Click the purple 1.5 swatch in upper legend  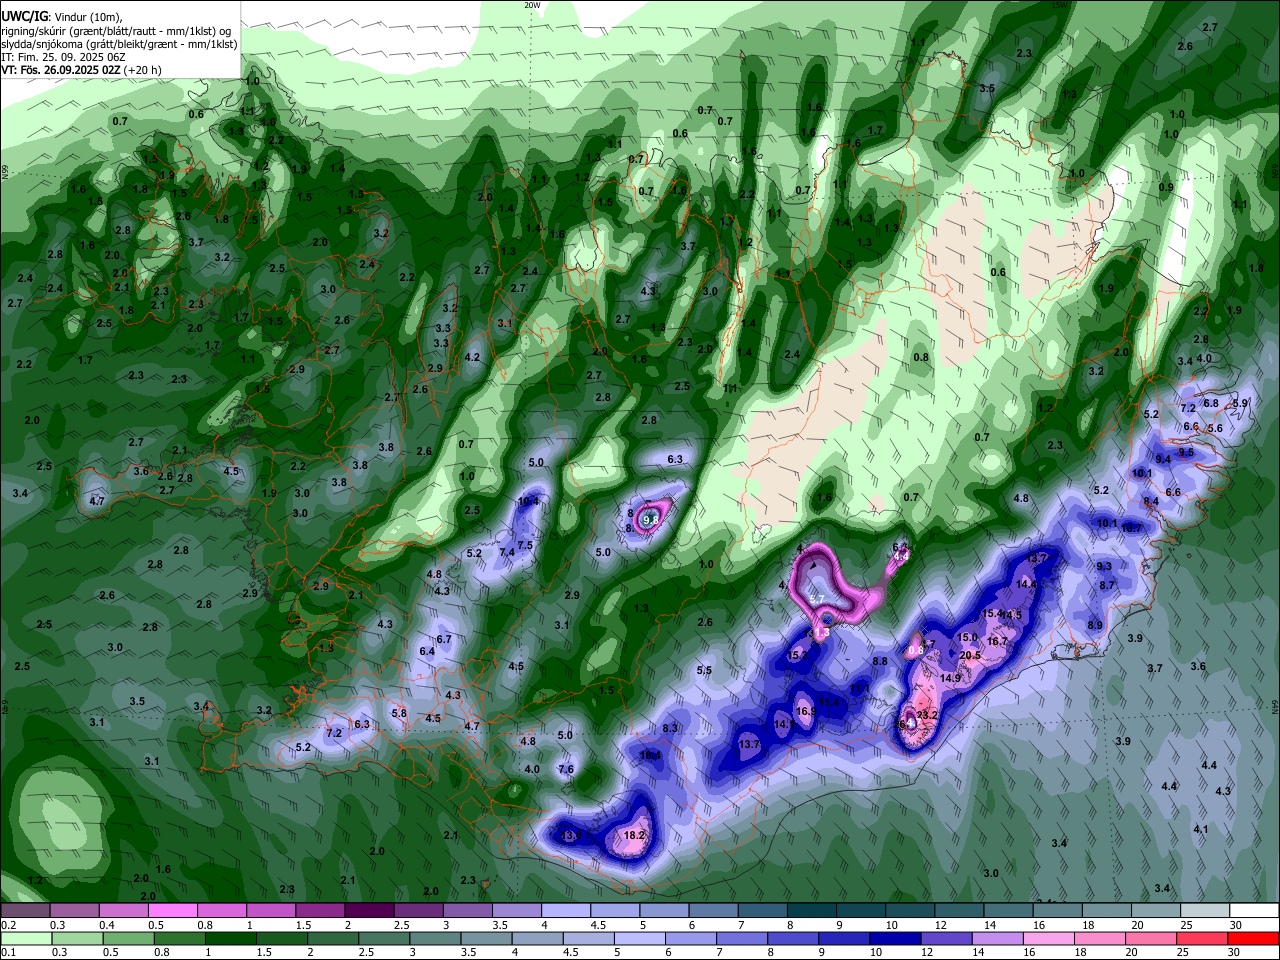(320, 911)
